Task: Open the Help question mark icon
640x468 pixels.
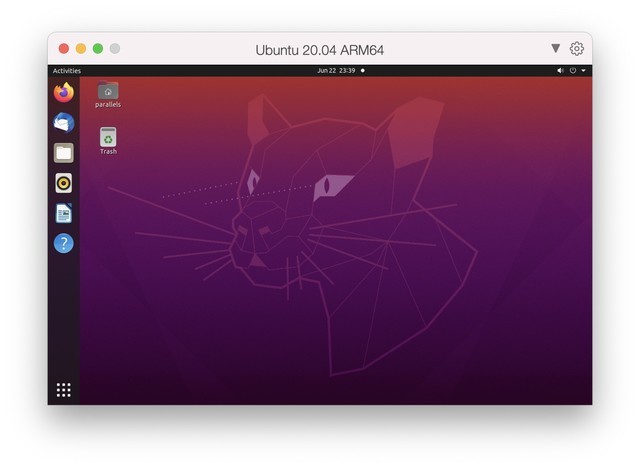Action: click(64, 243)
